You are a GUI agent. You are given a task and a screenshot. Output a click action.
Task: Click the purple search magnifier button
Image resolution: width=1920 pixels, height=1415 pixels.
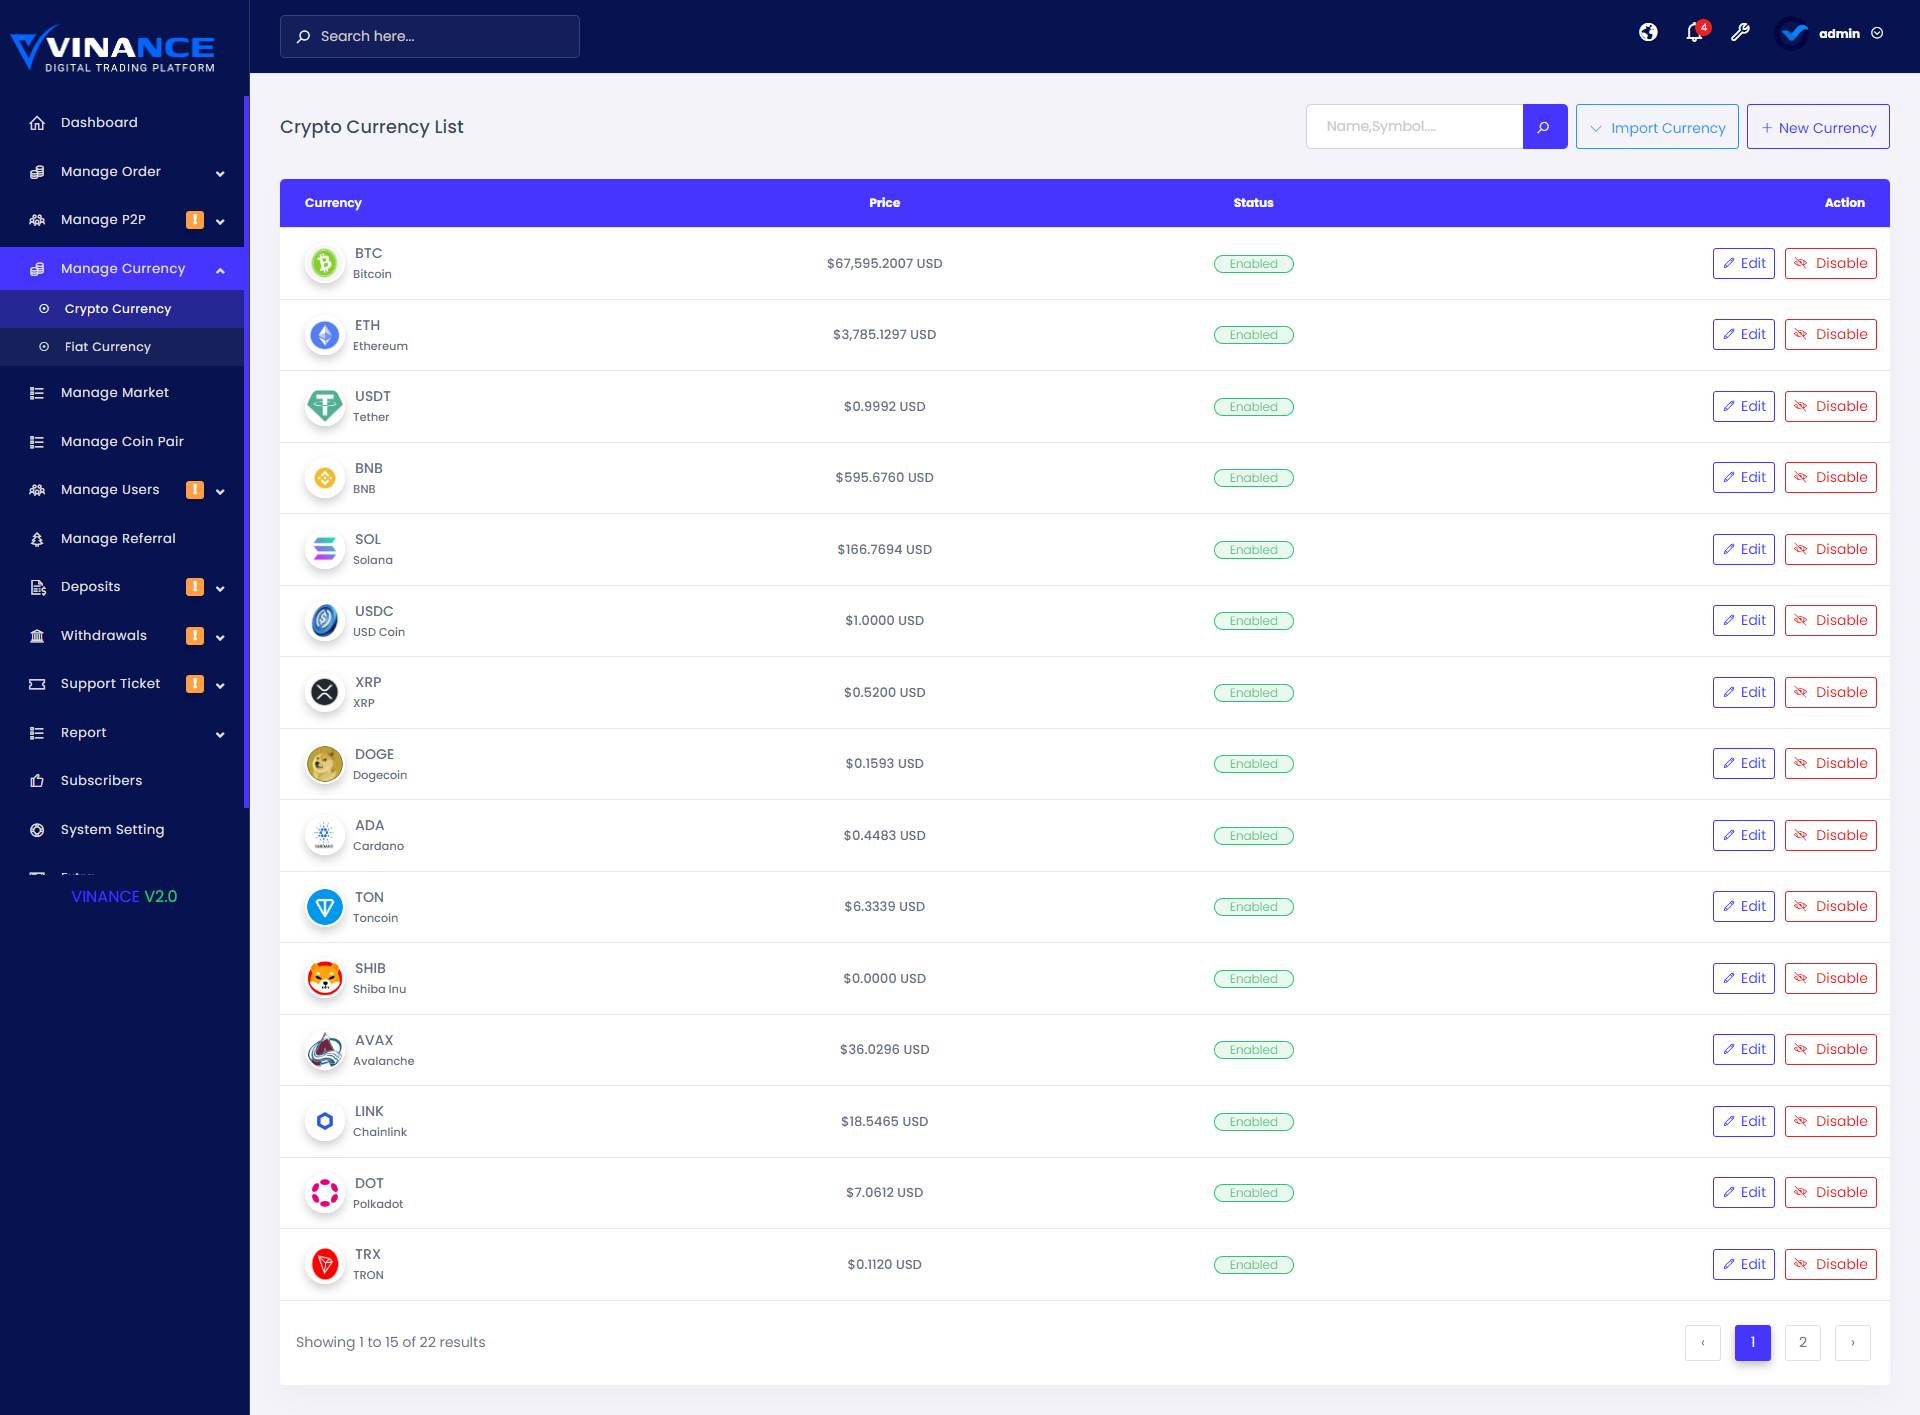(1544, 127)
